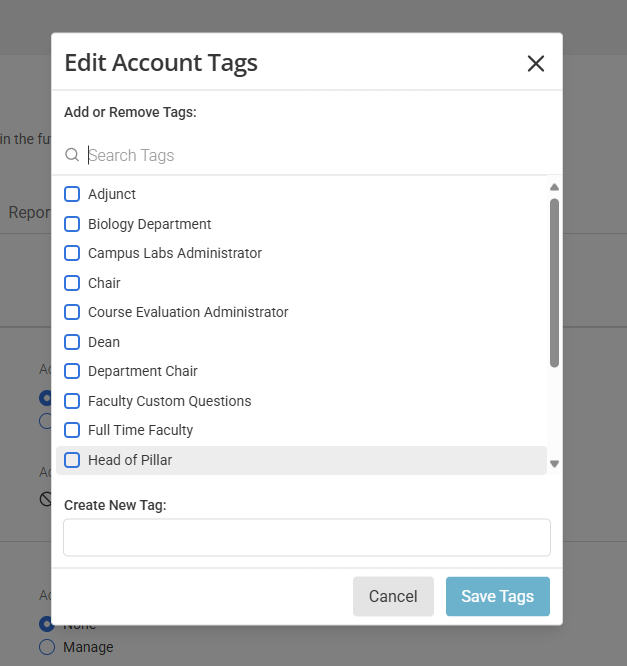
Task: Click the tag list scrollbar thumb
Action: point(554,282)
